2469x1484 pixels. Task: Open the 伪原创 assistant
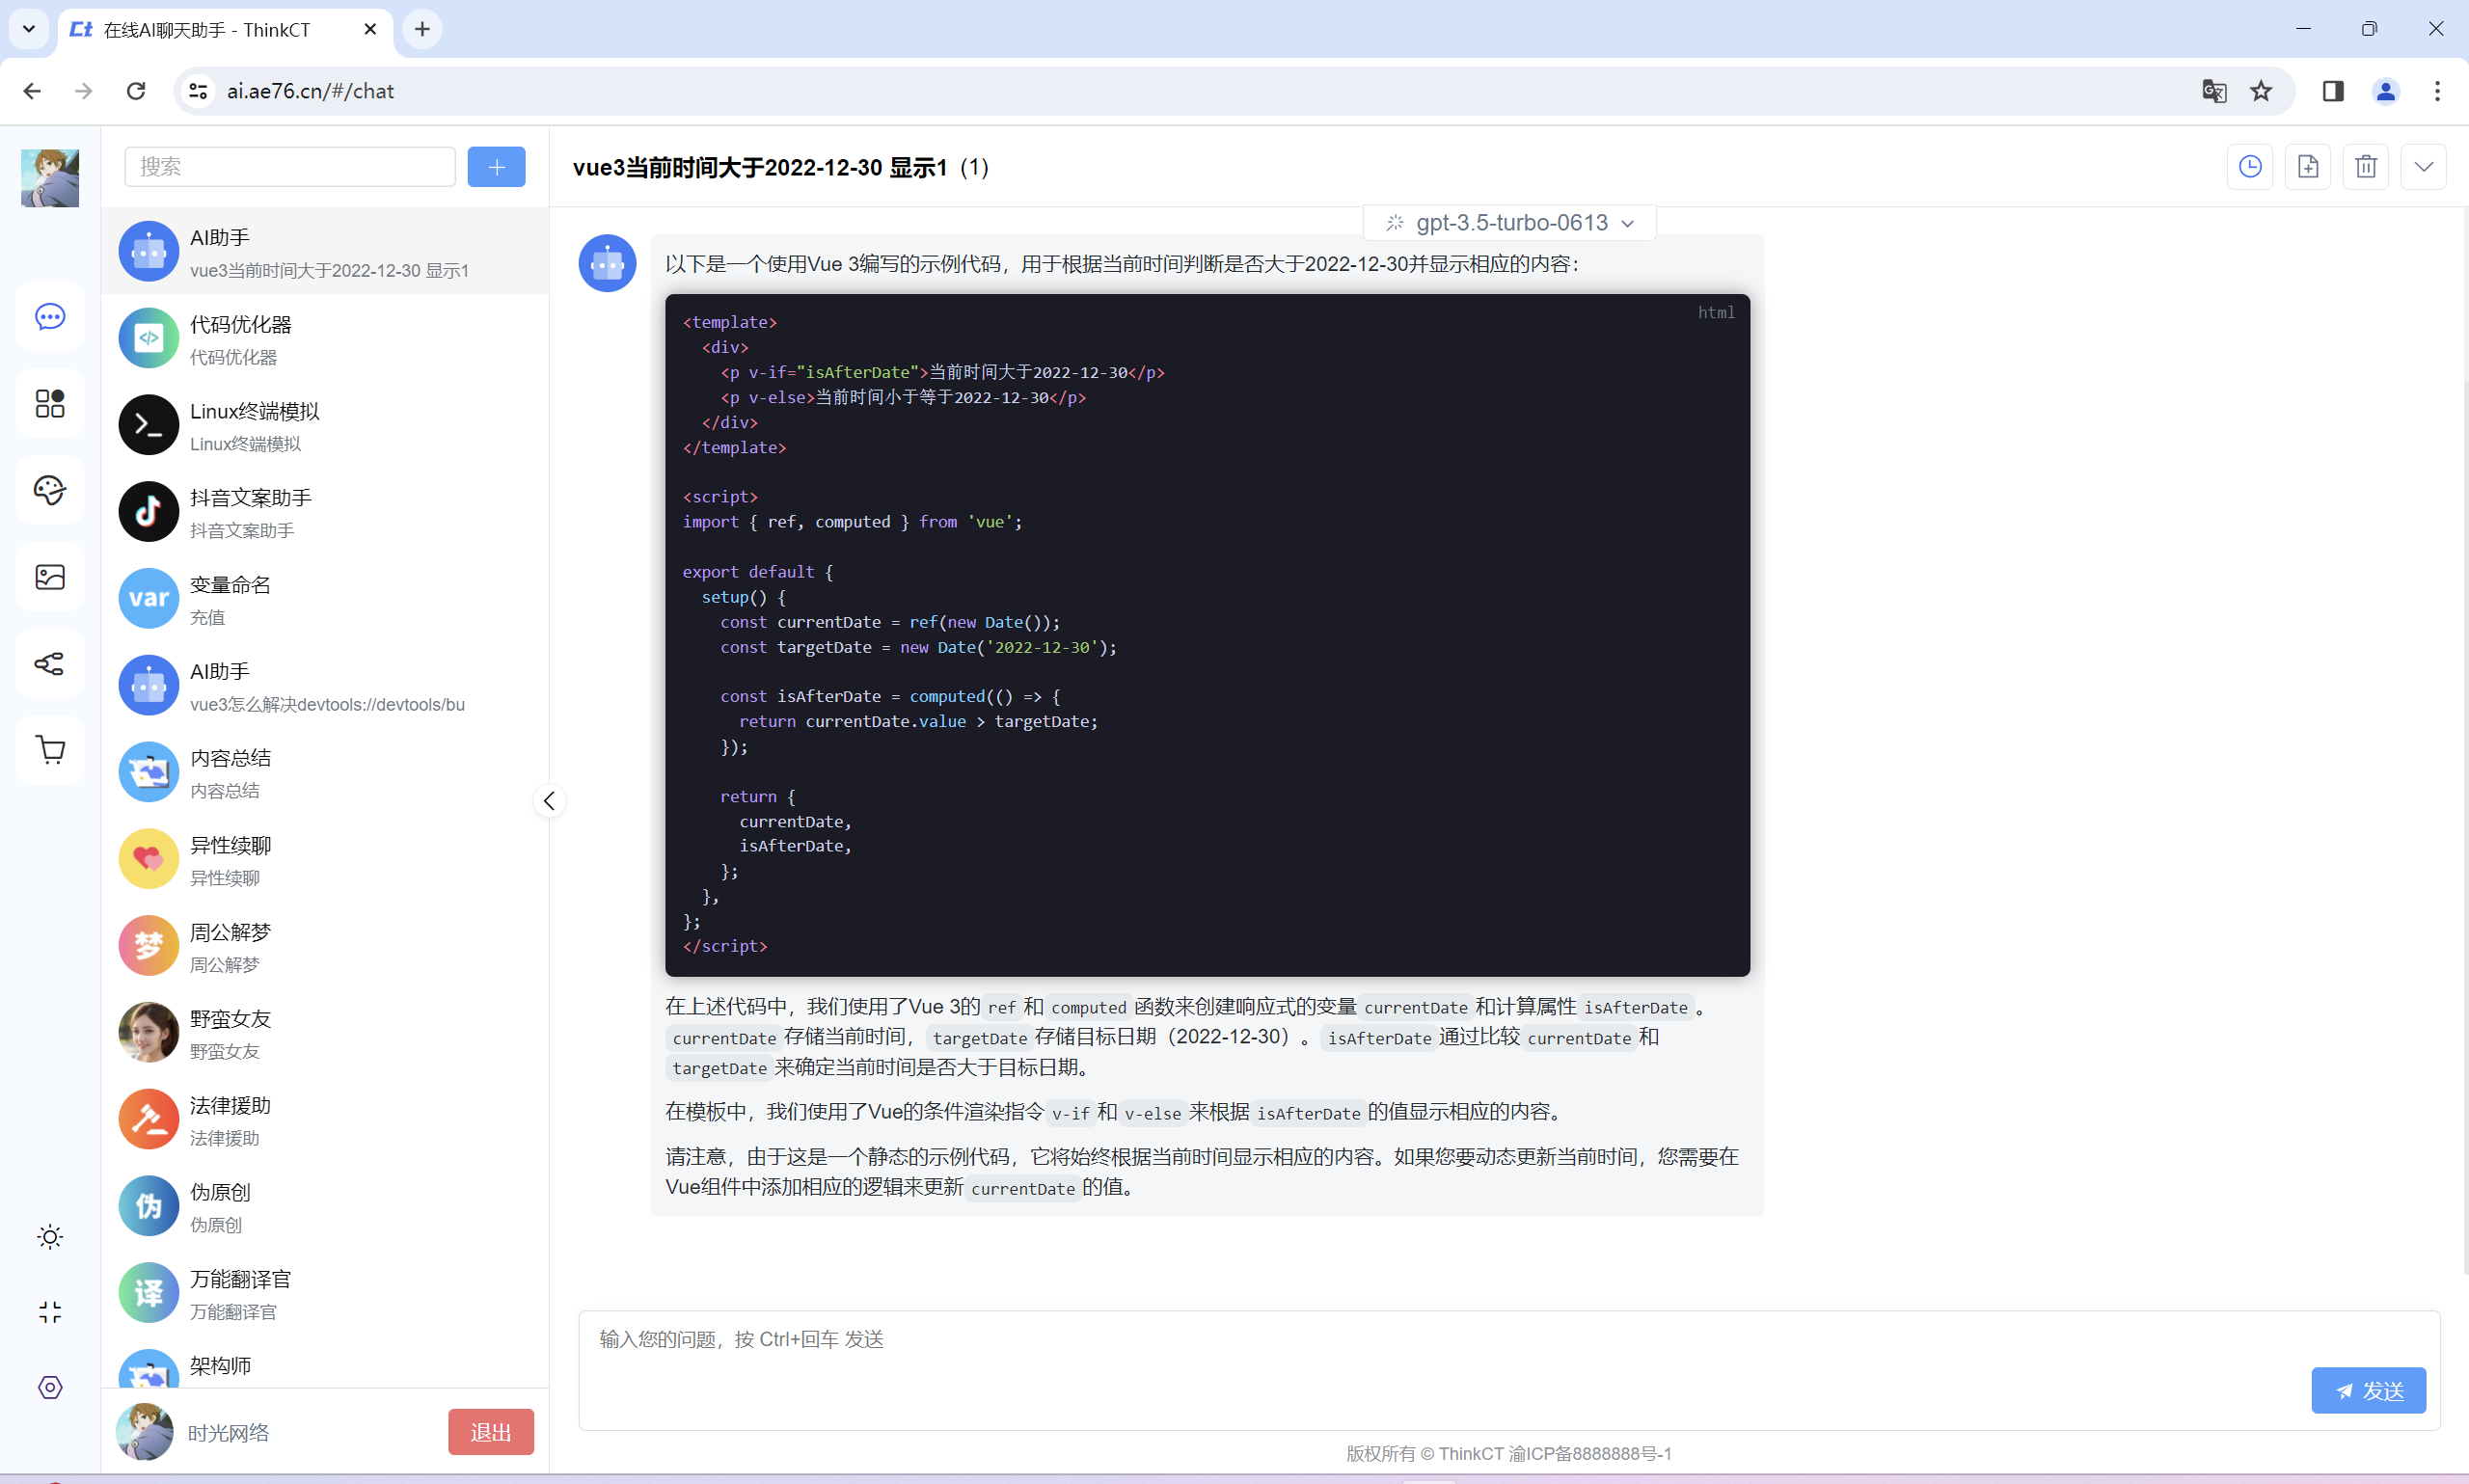[x=325, y=1207]
